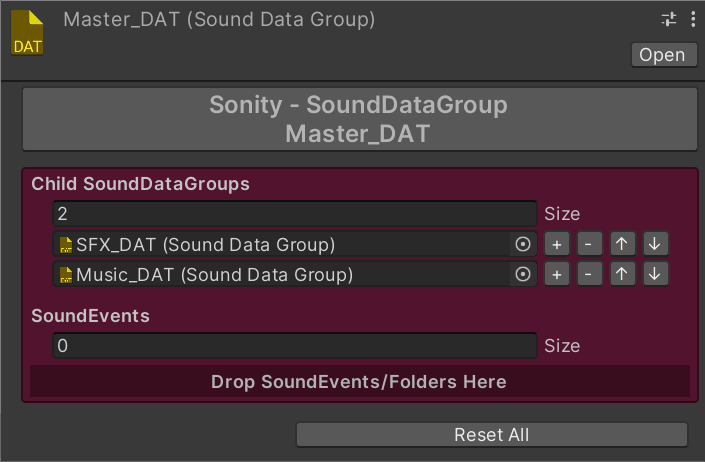Open the three-dot inspector options menu
Screen dimensions: 705x462
point(692,19)
